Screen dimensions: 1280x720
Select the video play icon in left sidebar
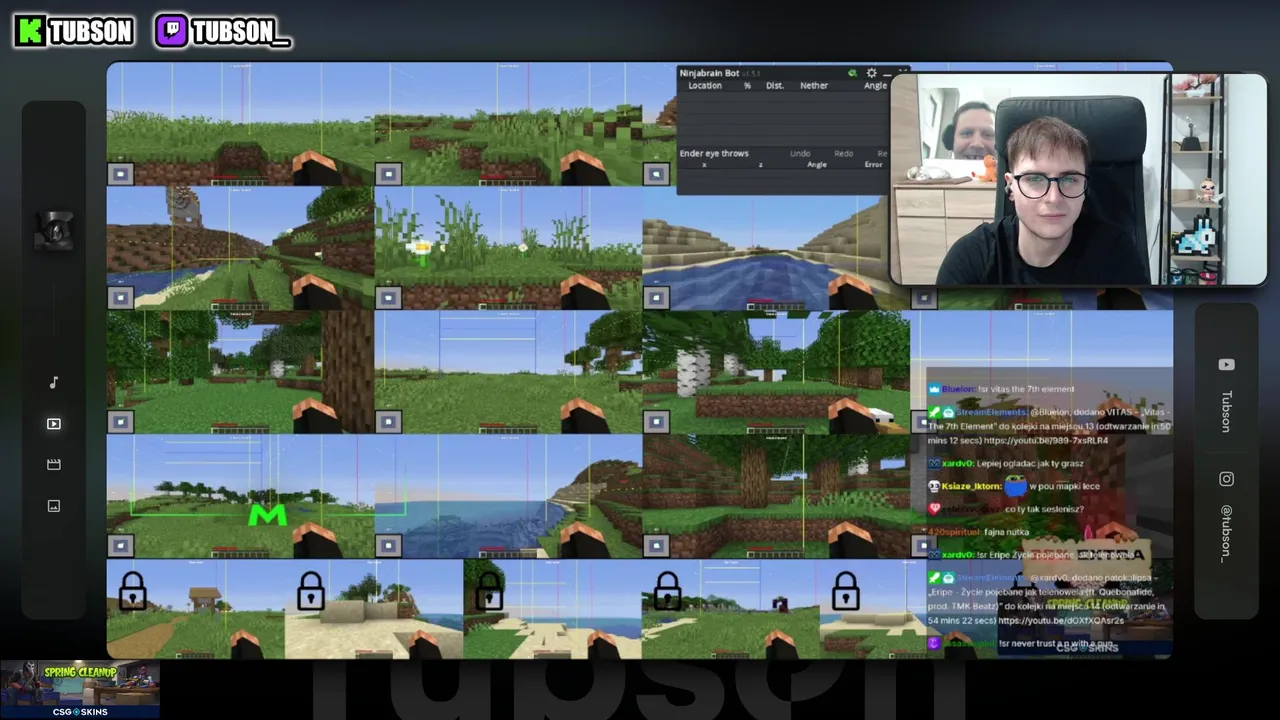tap(54, 424)
